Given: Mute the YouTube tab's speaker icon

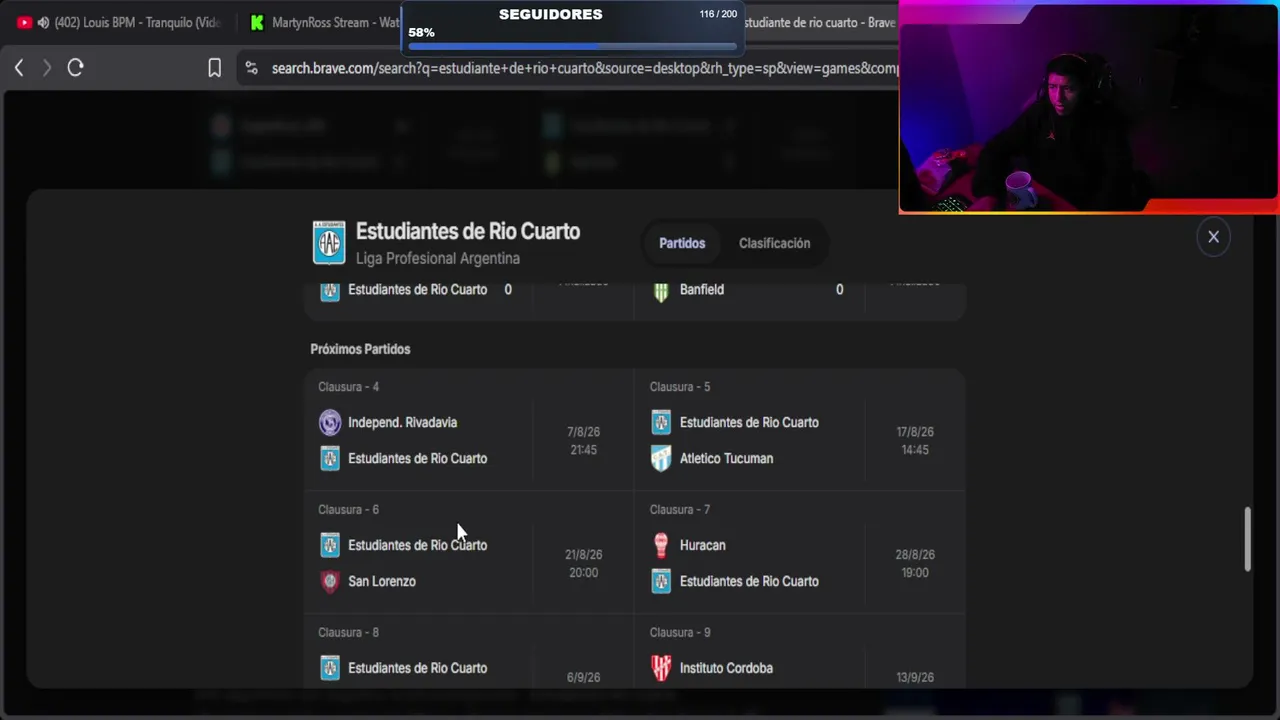Looking at the screenshot, I should [x=43, y=22].
